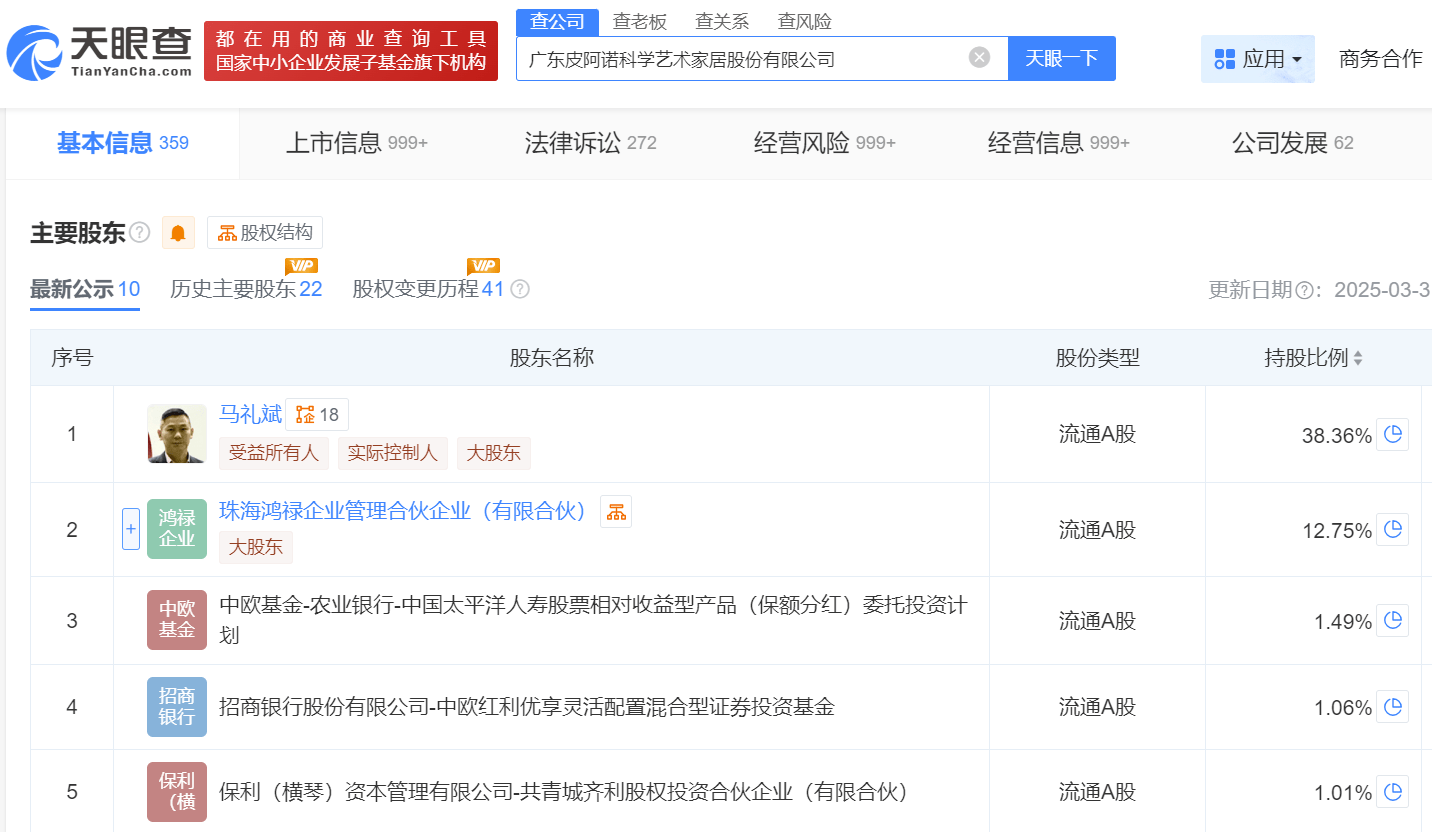Click 招商银行股份有限公司-中欧红利 shareholder text

[x=527, y=707]
